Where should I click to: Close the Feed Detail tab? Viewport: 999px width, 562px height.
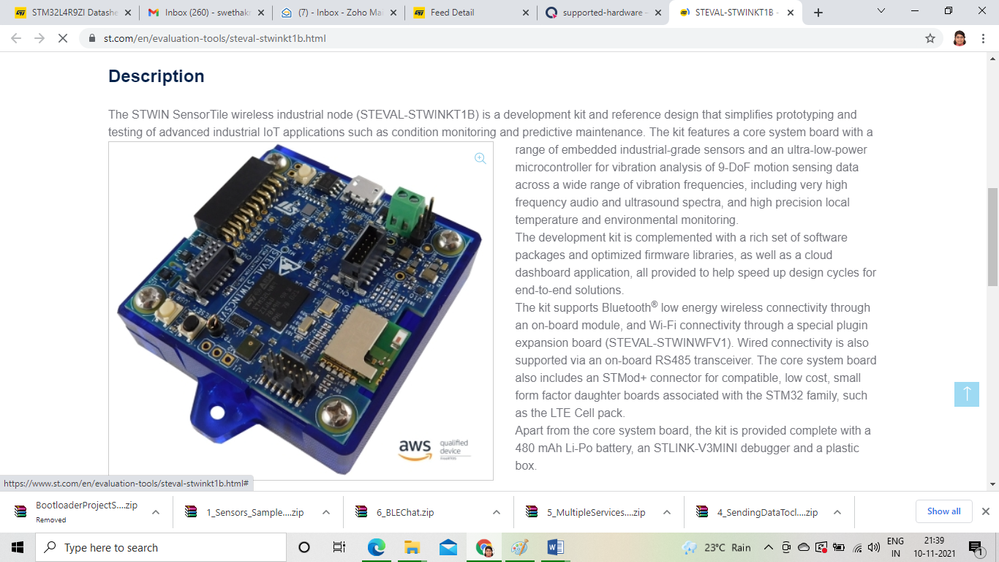tap(526, 13)
